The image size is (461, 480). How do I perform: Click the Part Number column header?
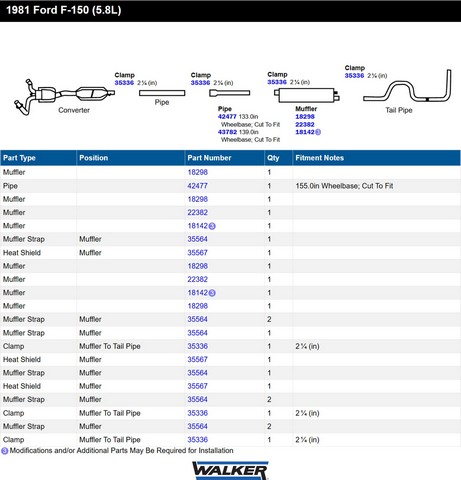point(224,158)
